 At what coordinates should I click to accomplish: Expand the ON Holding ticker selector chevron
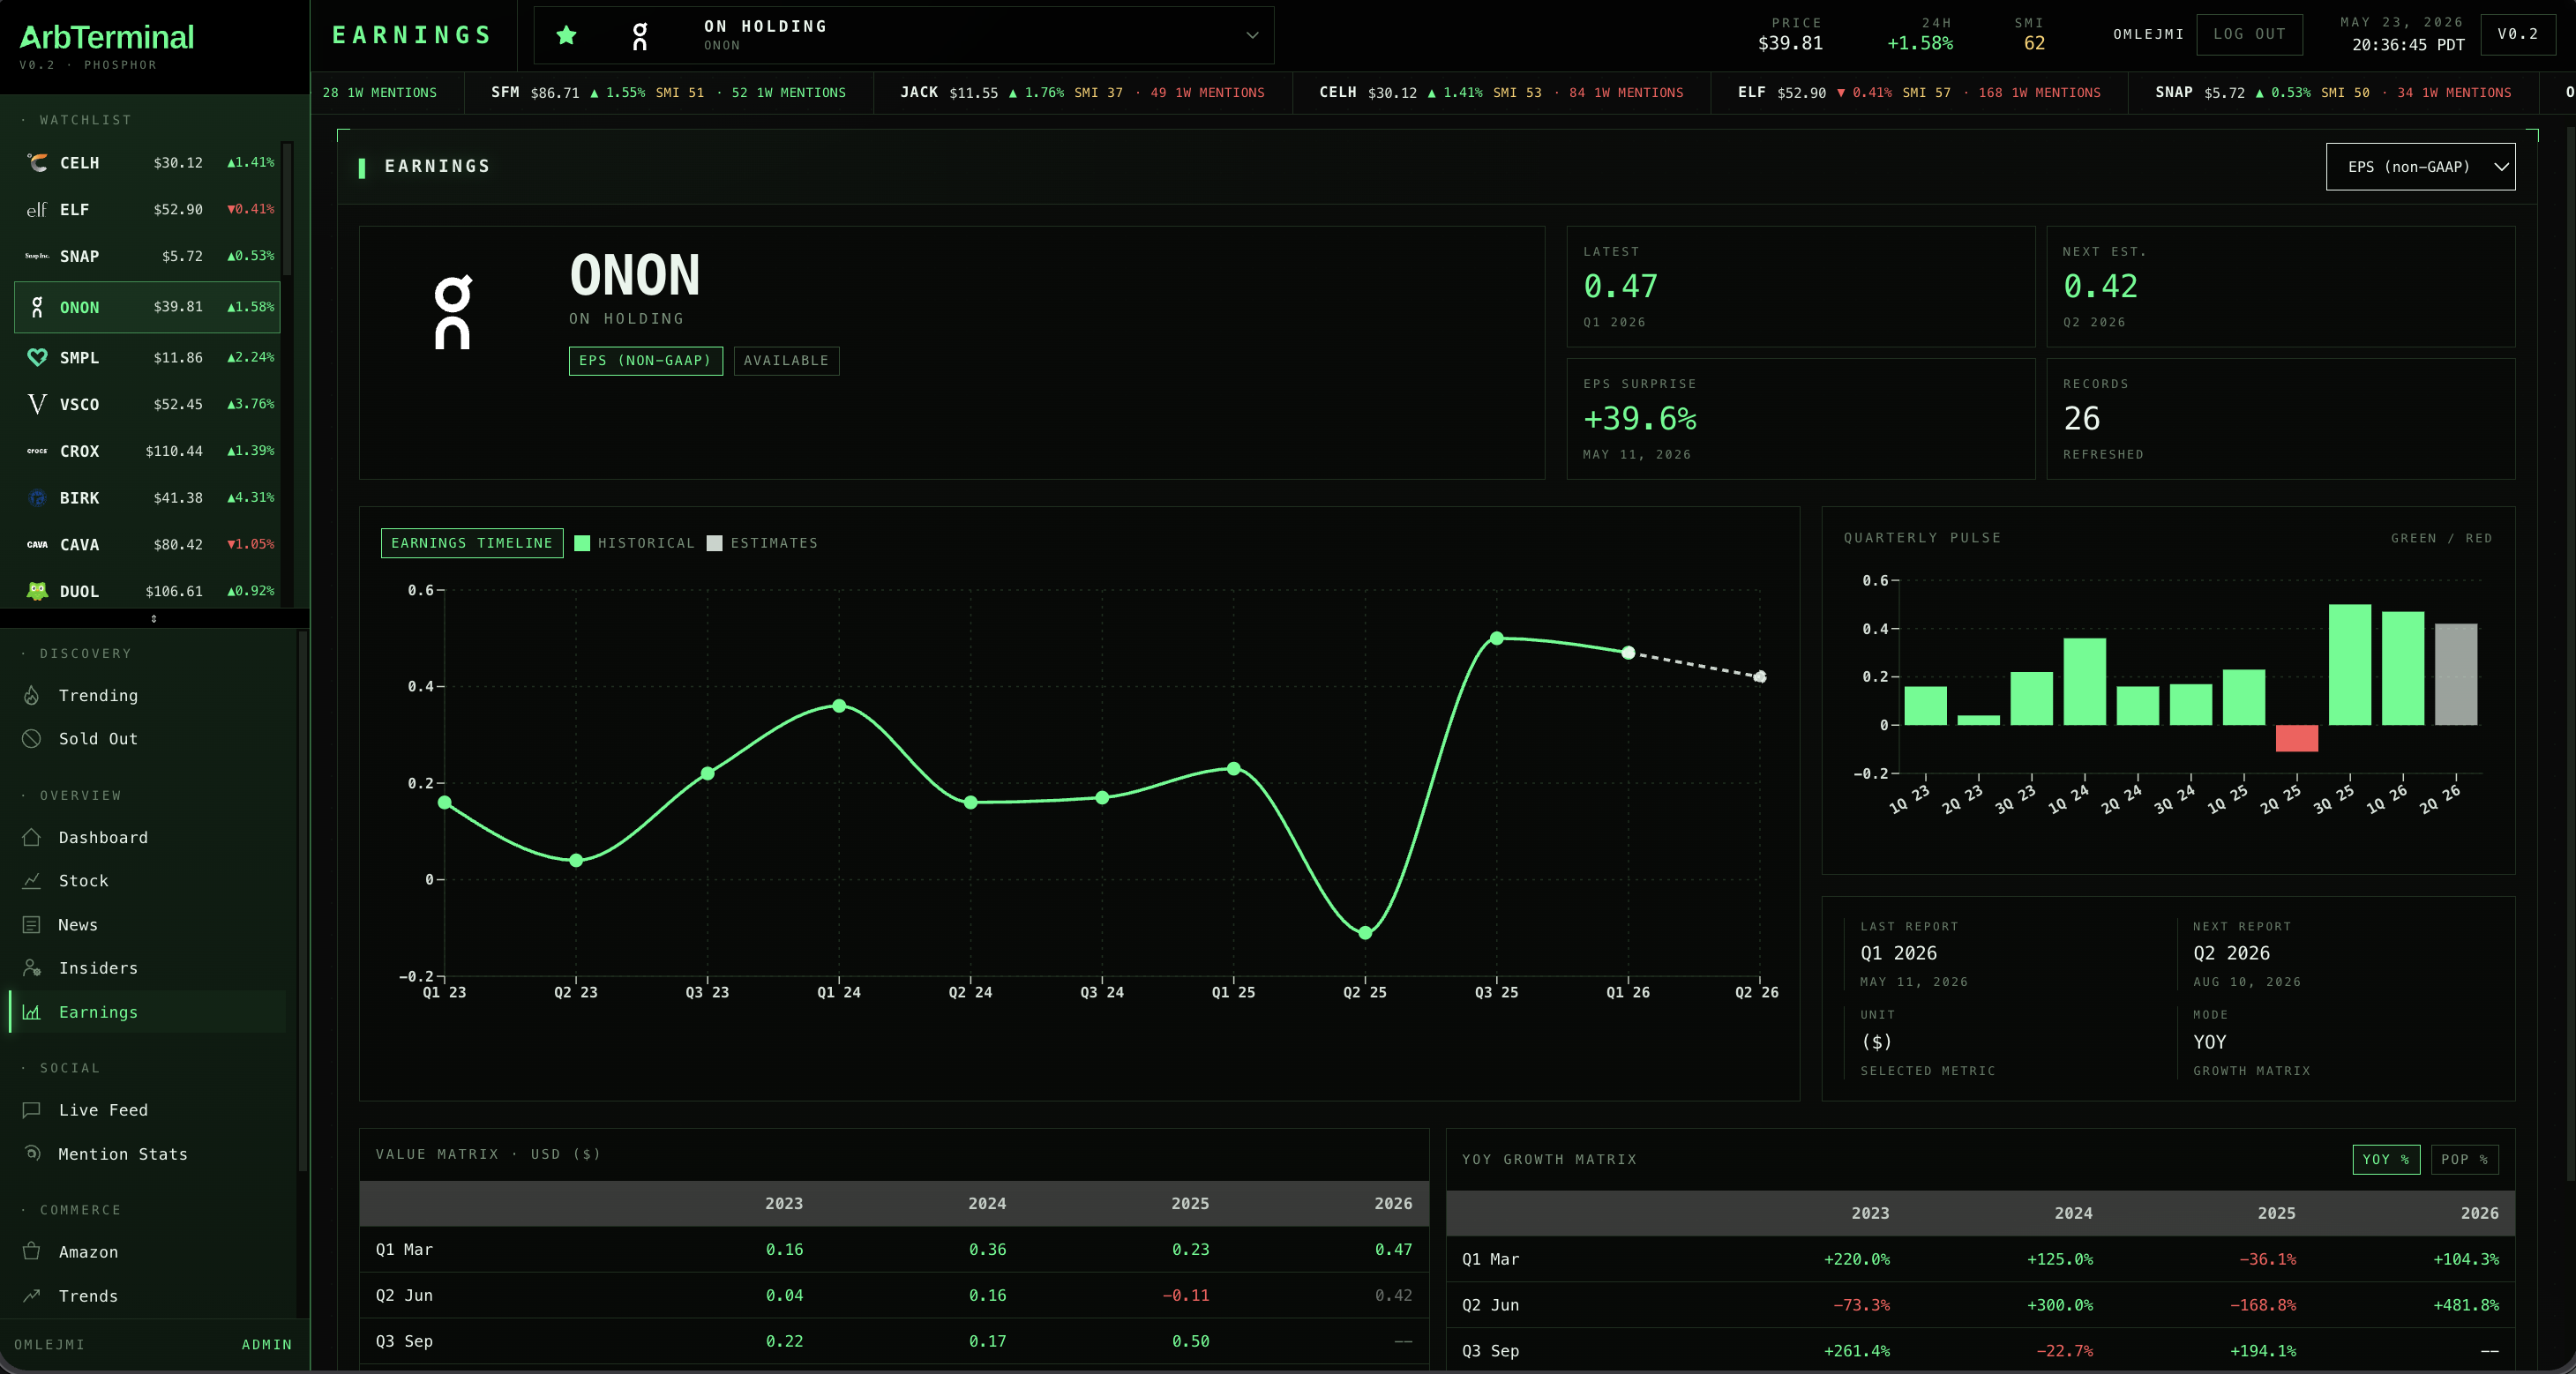1252,35
